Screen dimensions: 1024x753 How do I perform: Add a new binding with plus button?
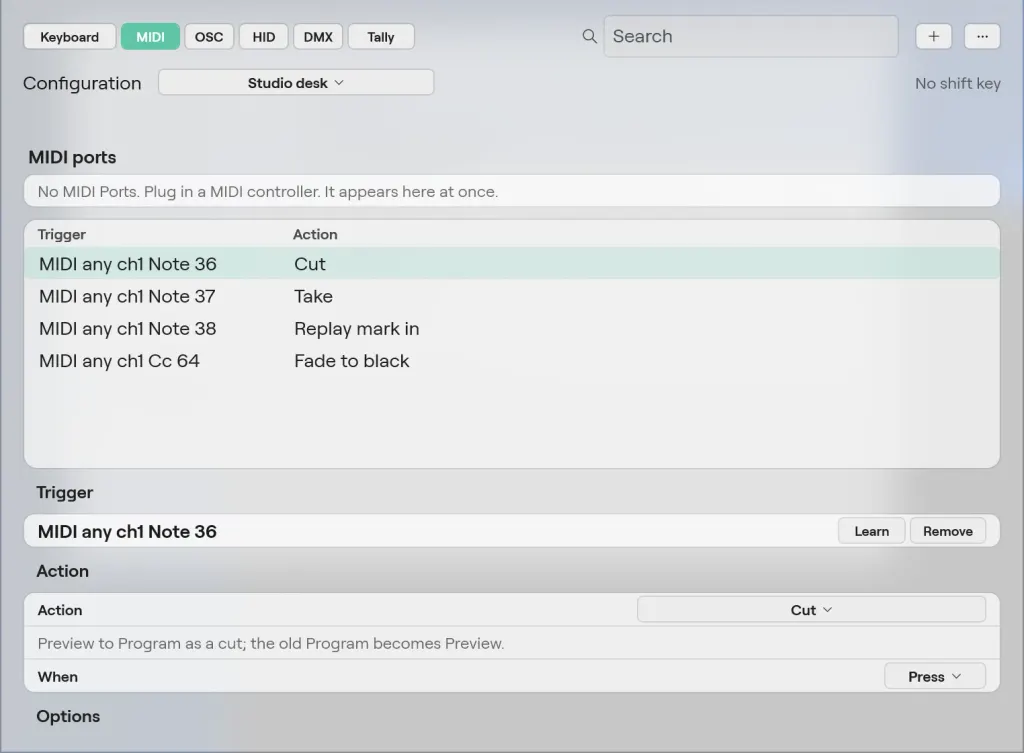pyautogui.click(x=933, y=37)
